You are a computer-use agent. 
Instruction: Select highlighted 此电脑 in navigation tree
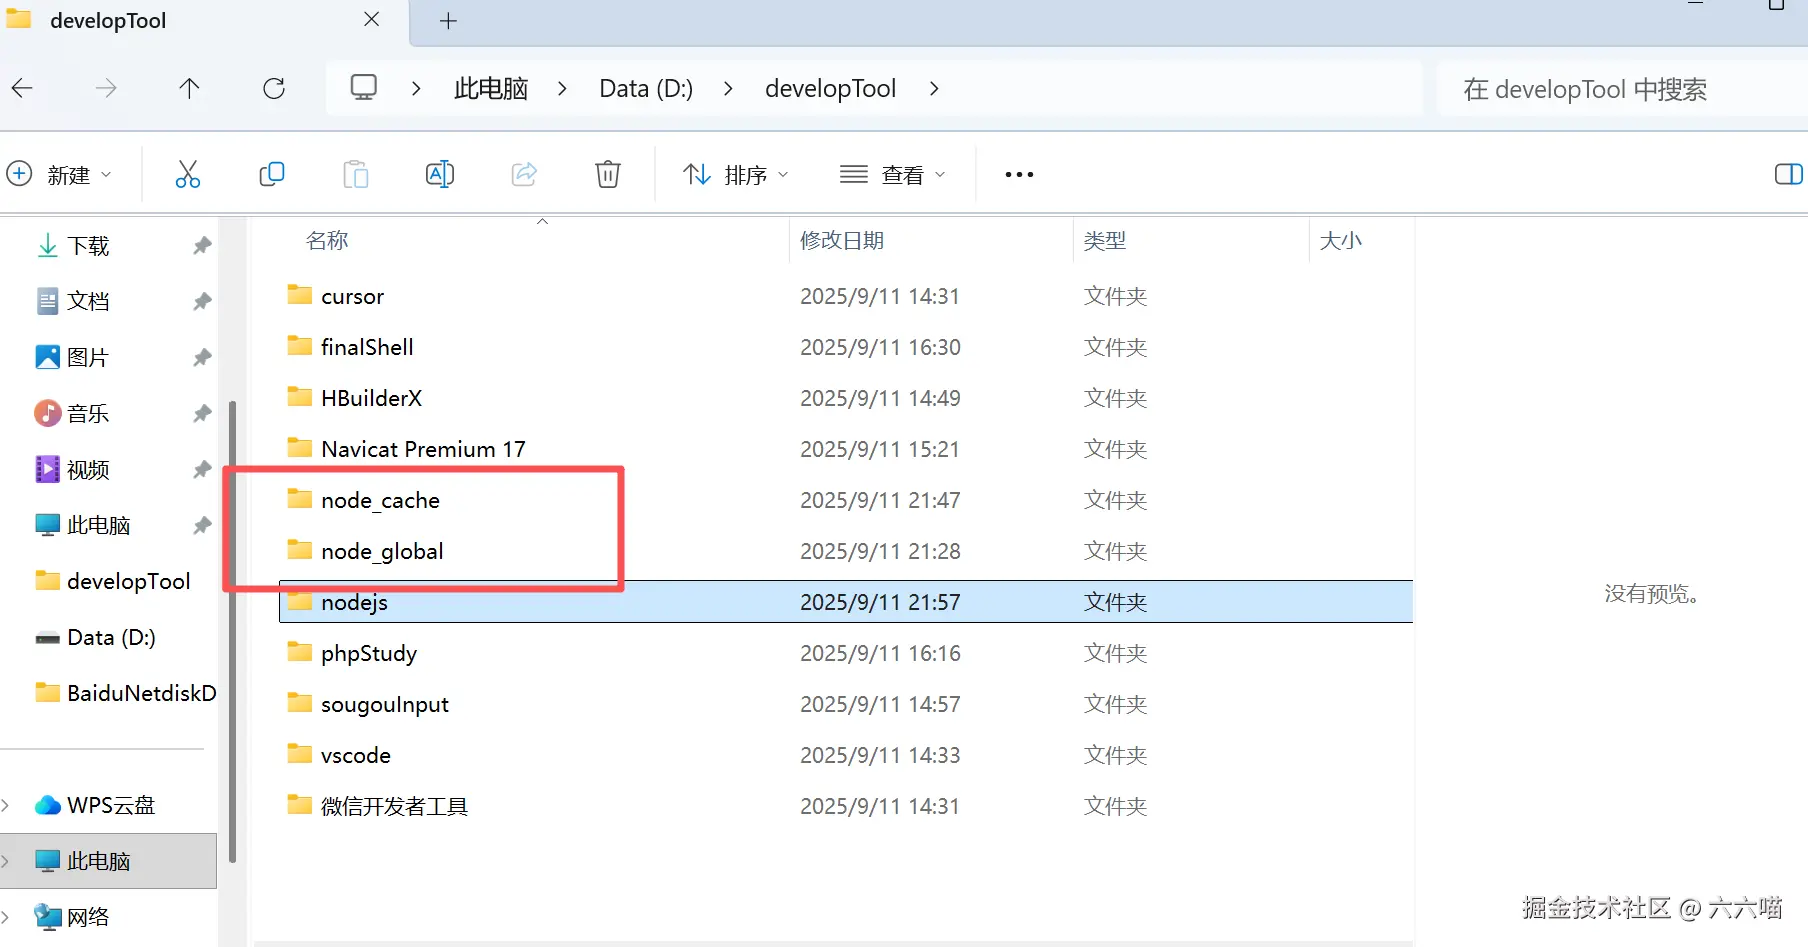click(x=108, y=861)
